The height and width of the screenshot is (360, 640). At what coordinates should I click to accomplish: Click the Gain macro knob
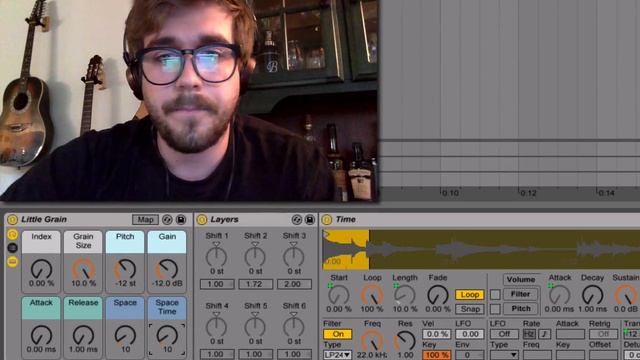coord(167,269)
